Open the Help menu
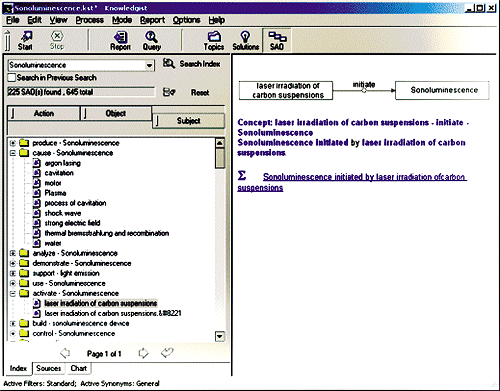The height and width of the screenshot is (391, 500). pyautogui.click(x=217, y=20)
